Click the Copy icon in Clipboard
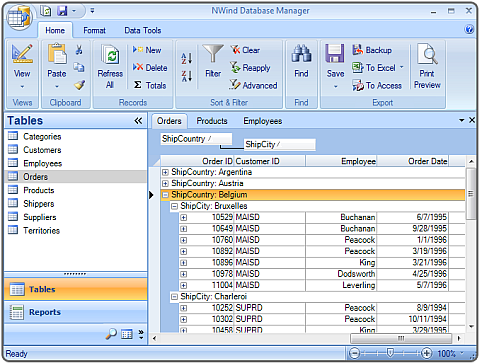This screenshot has height=363, width=480. pos(79,67)
